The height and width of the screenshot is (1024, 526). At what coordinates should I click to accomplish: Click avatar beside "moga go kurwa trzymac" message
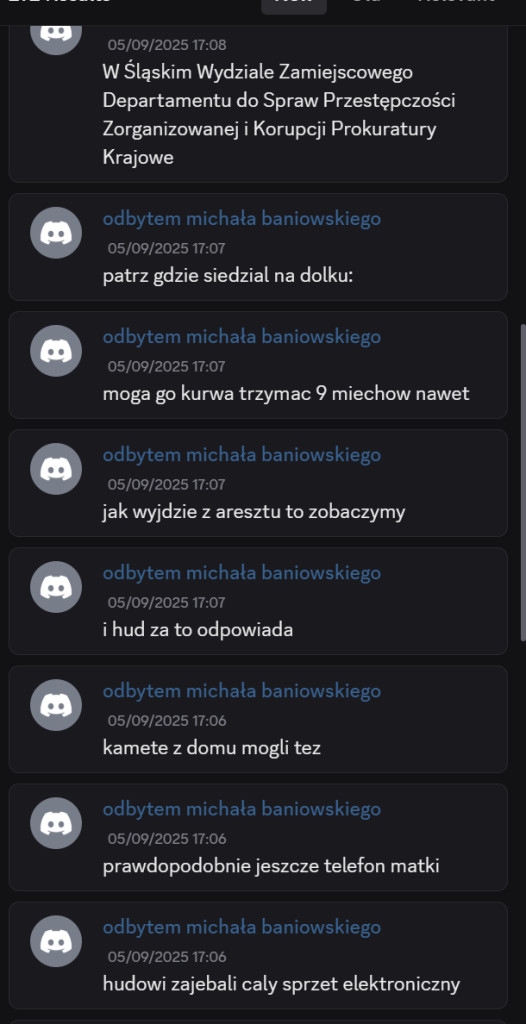coord(56,351)
